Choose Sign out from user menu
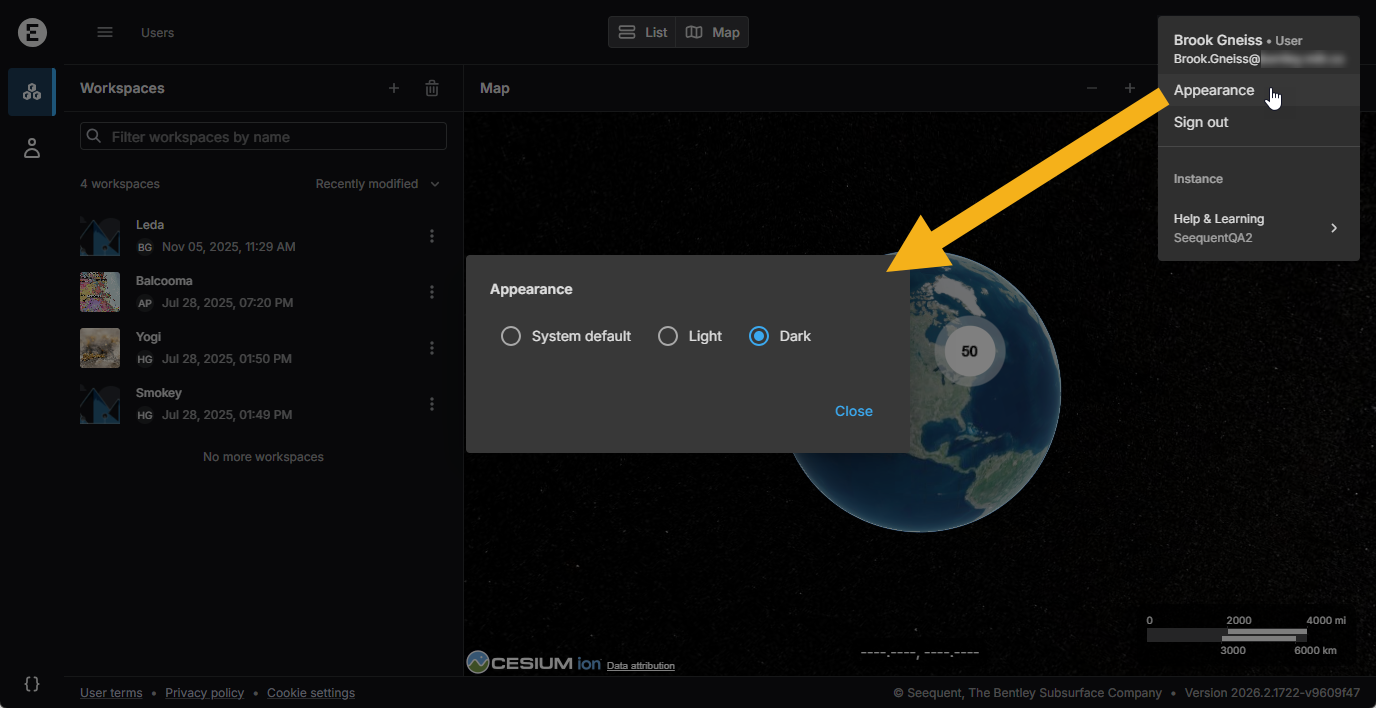The width and height of the screenshot is (1376, 708). [x=1201, y=122]
